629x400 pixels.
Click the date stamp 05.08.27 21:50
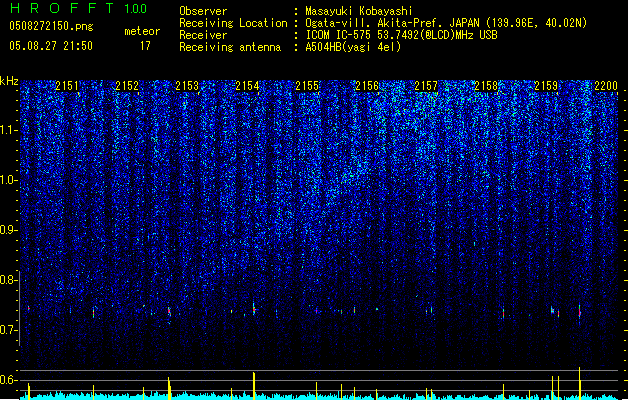(x=51, y=46)
